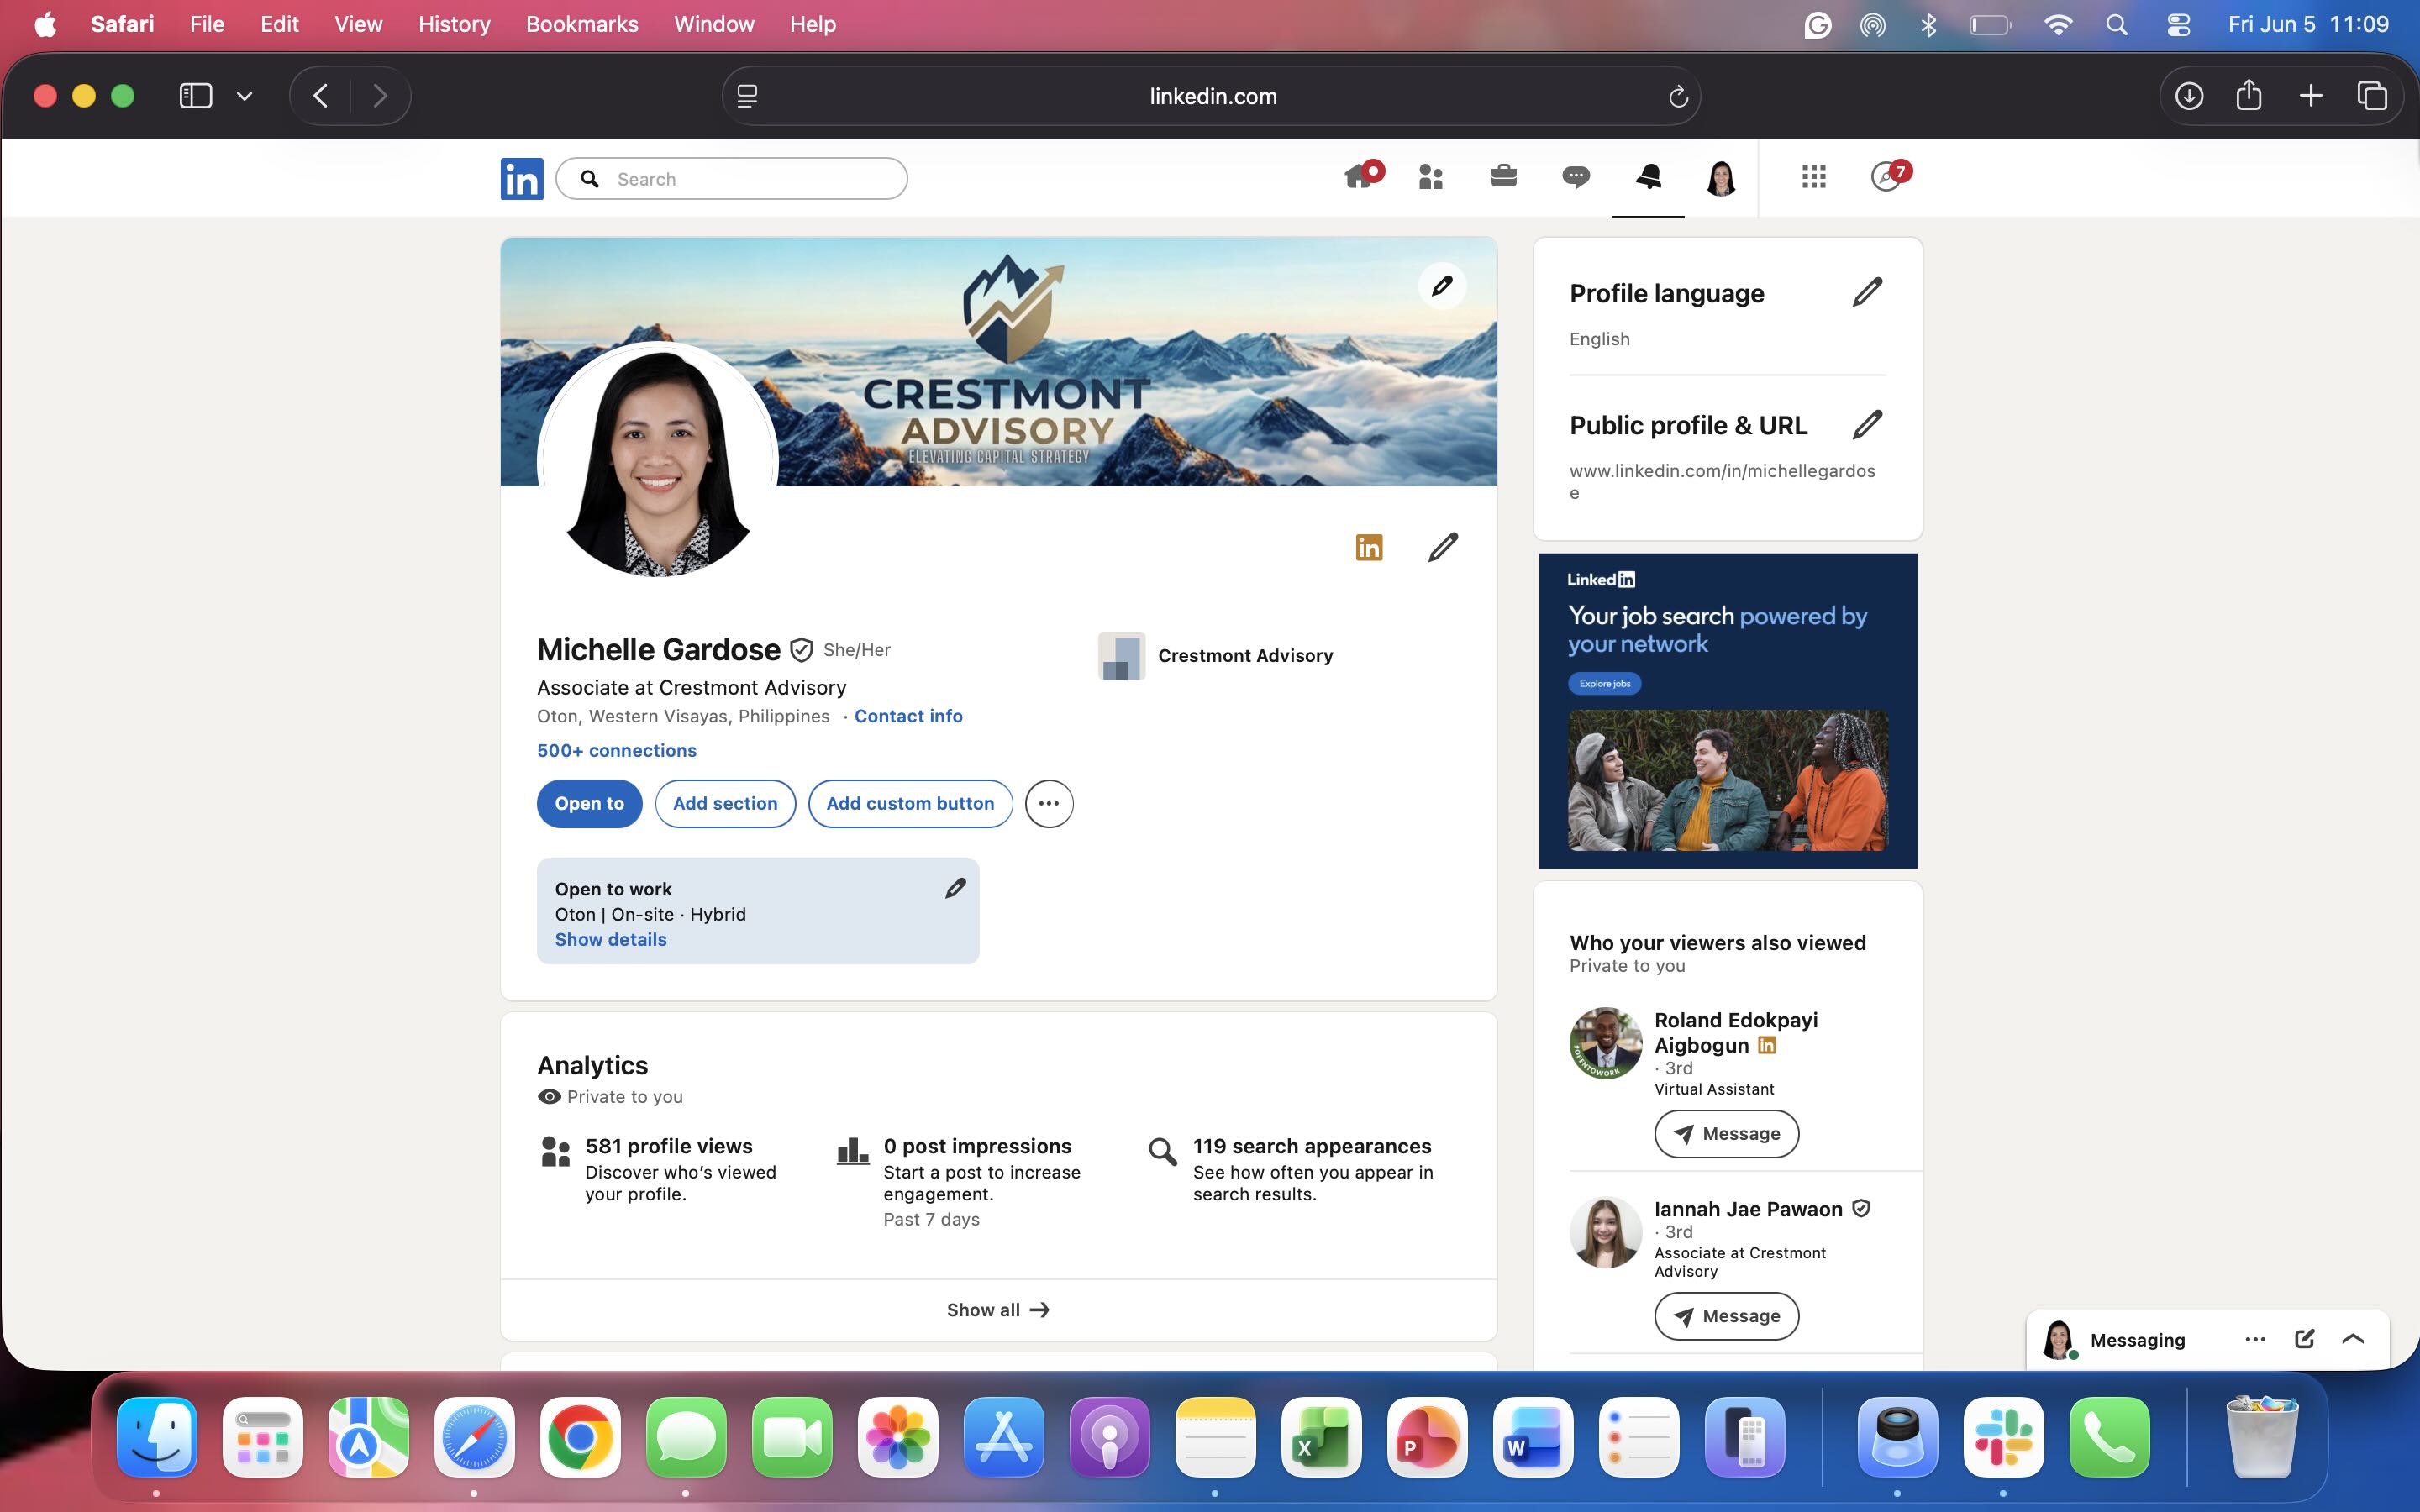
Task: Message Roland Edokpayi Aigbogun
Action: (x=1726, y=1133)
